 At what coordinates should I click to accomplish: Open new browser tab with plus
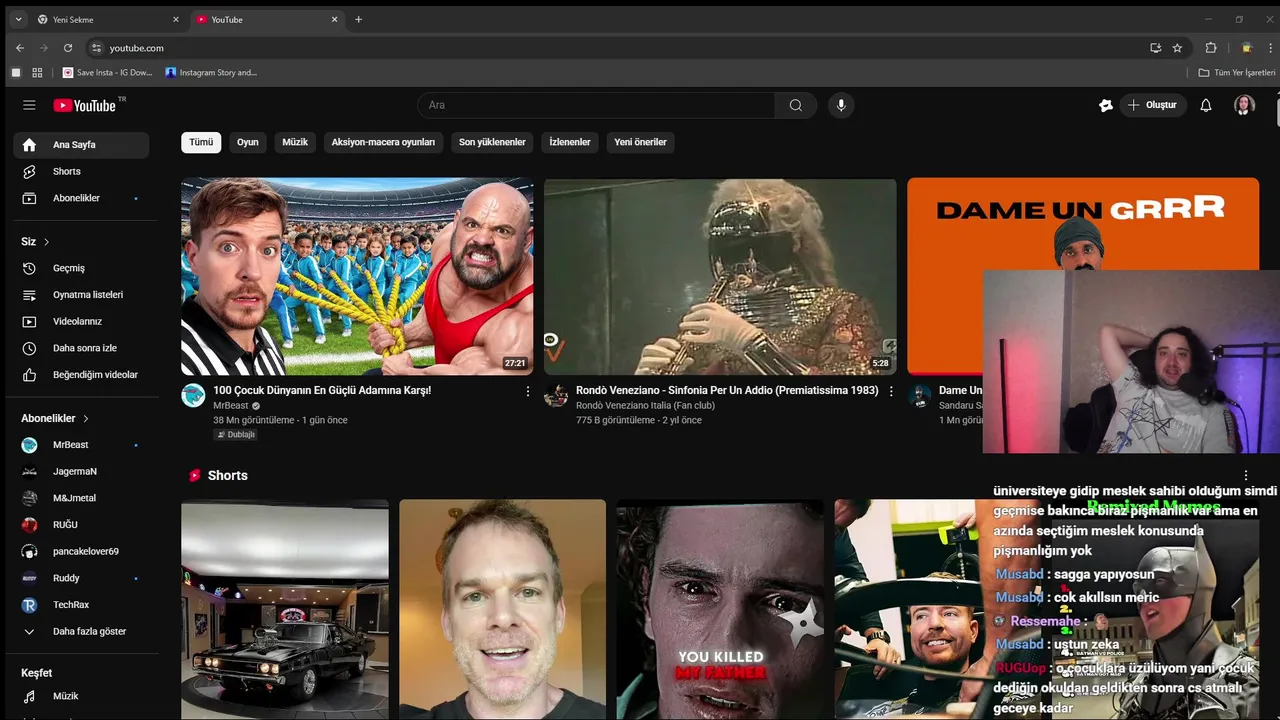[359, 19]
